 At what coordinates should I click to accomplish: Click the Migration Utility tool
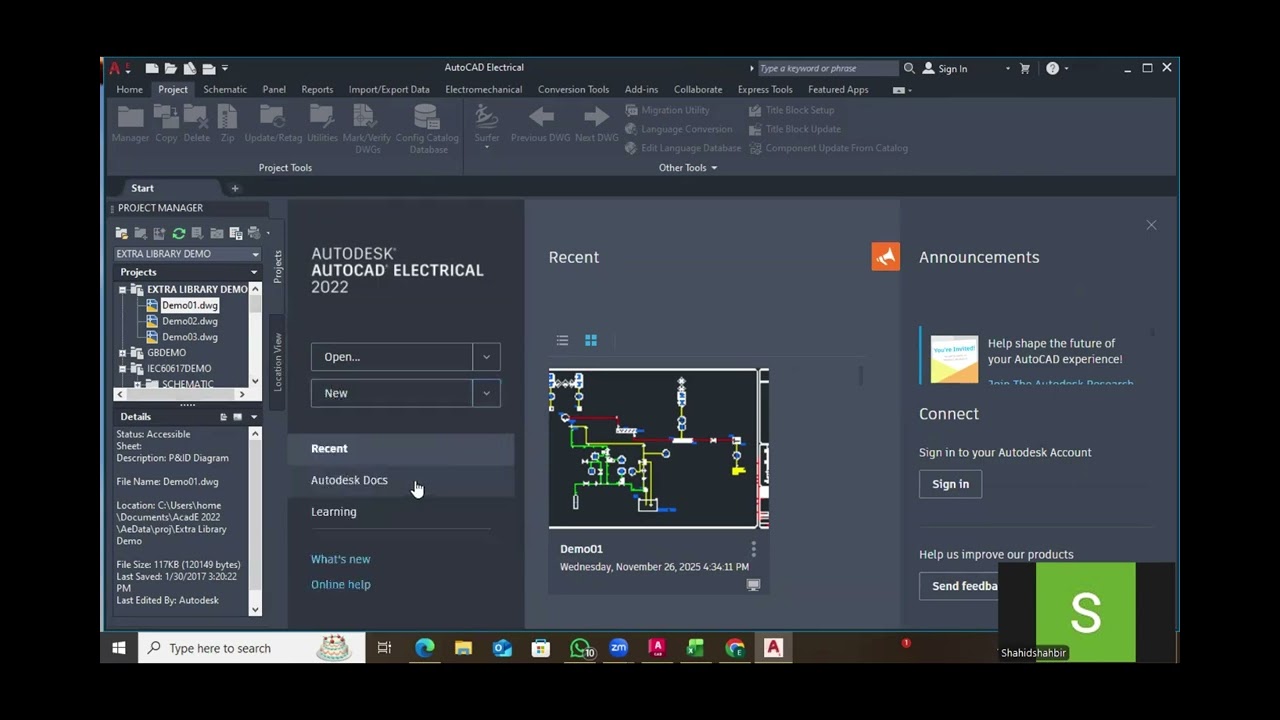pyautogui.click(x=667, y=110)
